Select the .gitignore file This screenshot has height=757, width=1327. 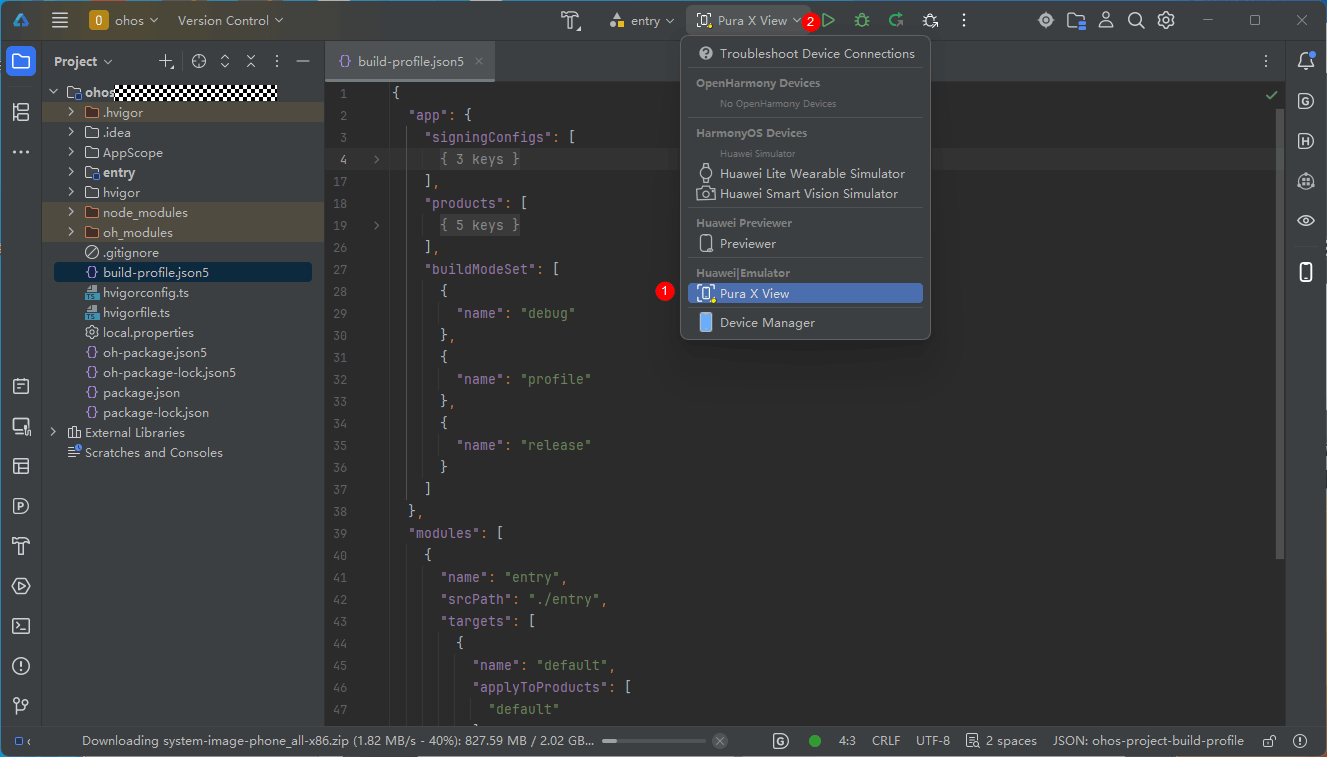tap(131, 252)
